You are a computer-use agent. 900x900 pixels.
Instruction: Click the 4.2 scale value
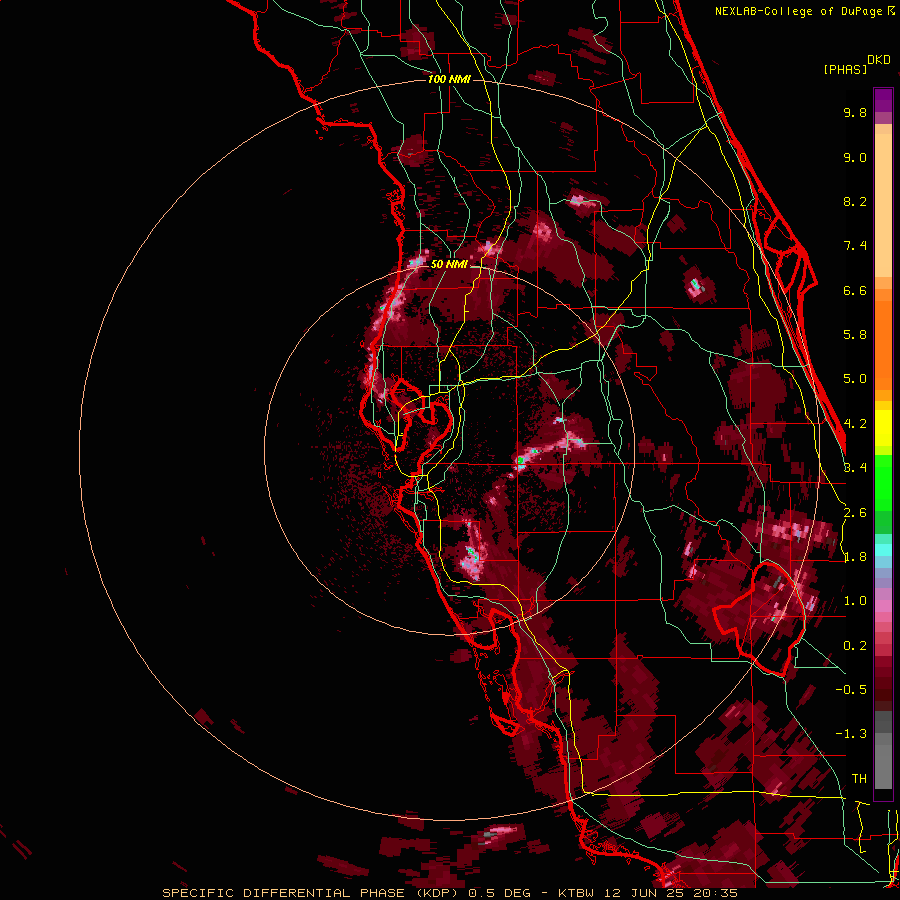point(855,424)
